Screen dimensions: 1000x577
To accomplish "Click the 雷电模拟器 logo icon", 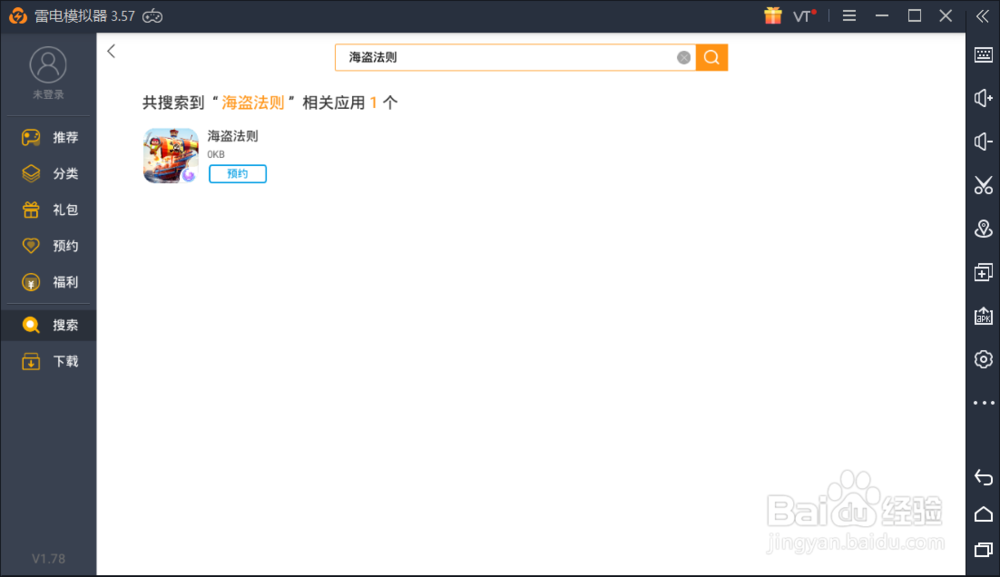I will (x=18, y=16).
